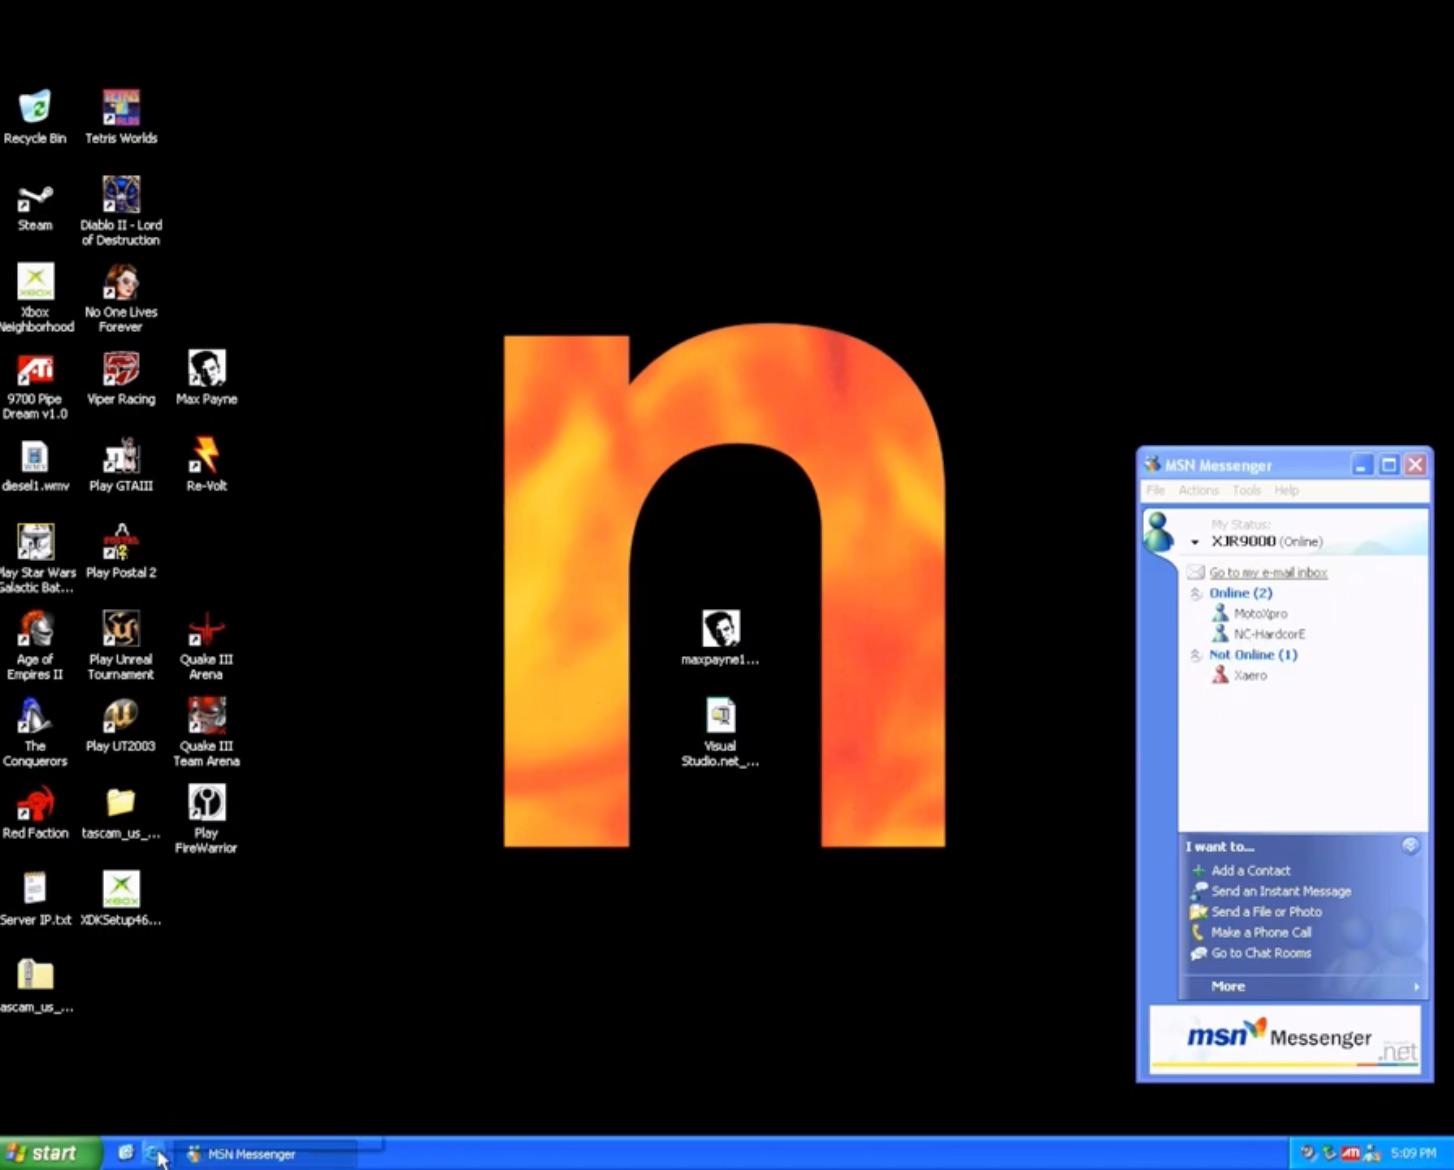The height and width of the screenshot is (1170, 1454).
Task: Open the Tools menu in MSN Messenger
Action: click(1246, 490)
